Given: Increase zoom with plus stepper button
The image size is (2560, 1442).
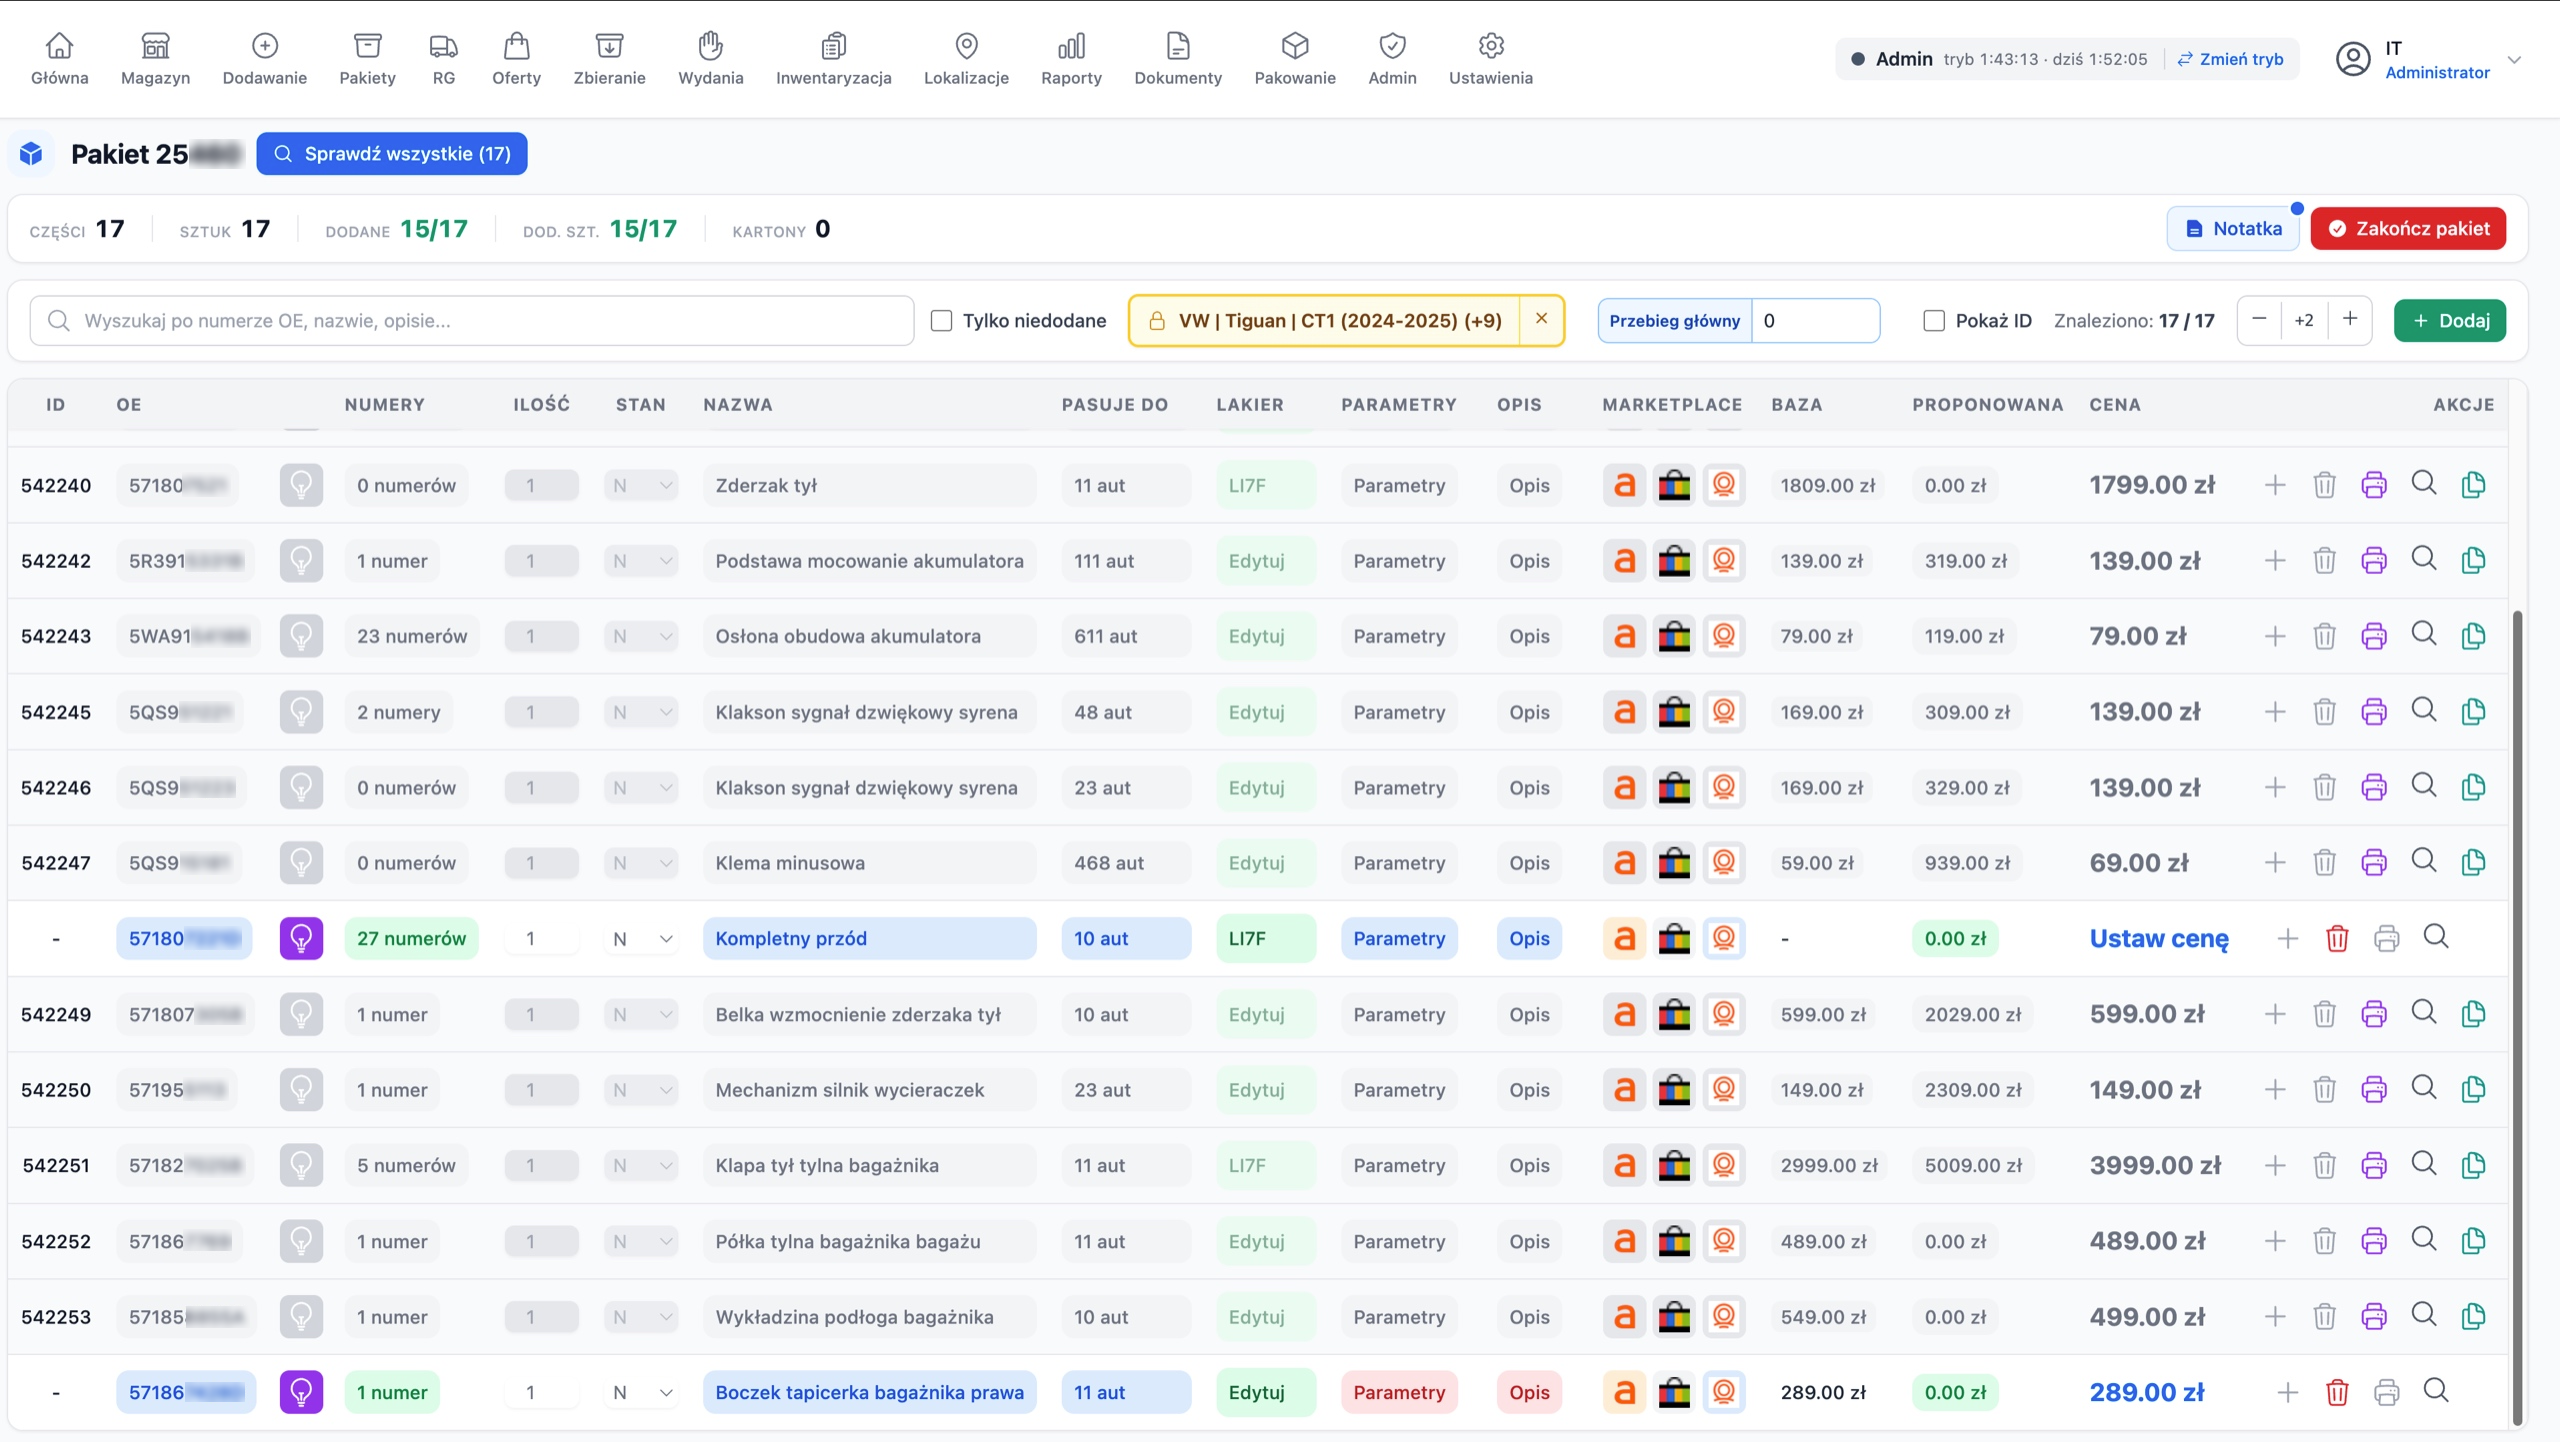Looking at the screenshot, I should (2350, 319).
